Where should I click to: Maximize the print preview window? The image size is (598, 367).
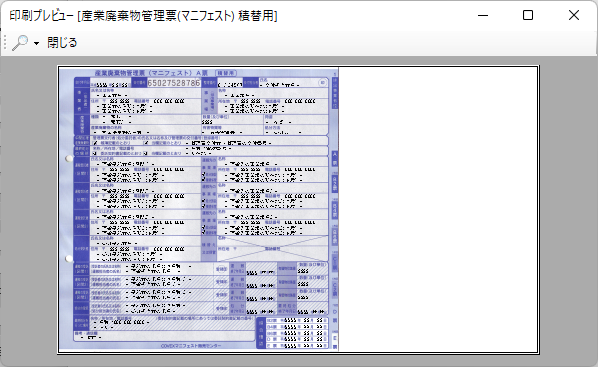(x=528, y=15)
